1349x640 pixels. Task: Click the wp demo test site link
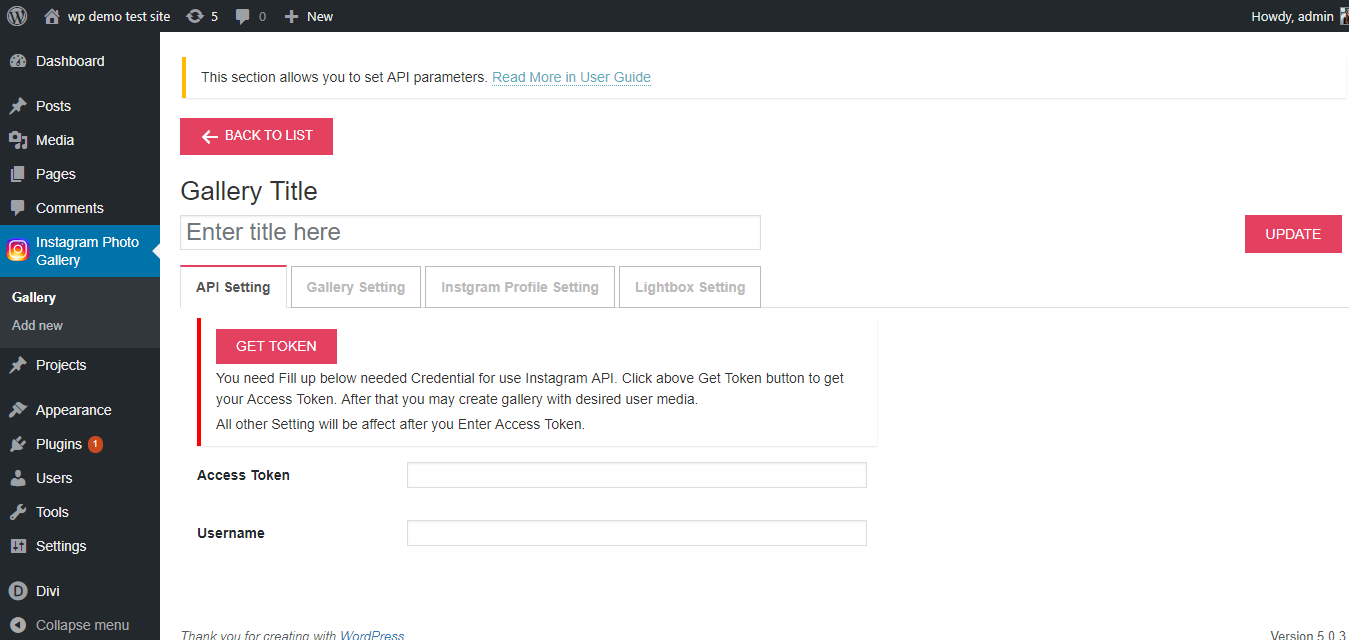point(119,16)
